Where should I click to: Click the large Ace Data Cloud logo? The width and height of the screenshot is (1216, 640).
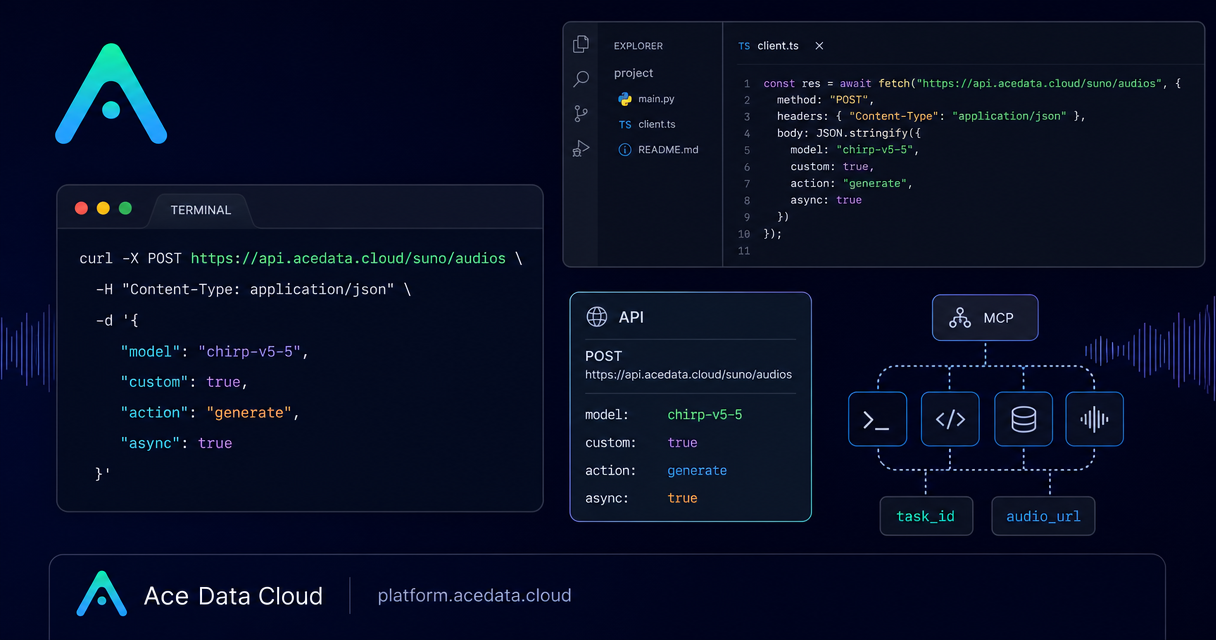(111, 93)
